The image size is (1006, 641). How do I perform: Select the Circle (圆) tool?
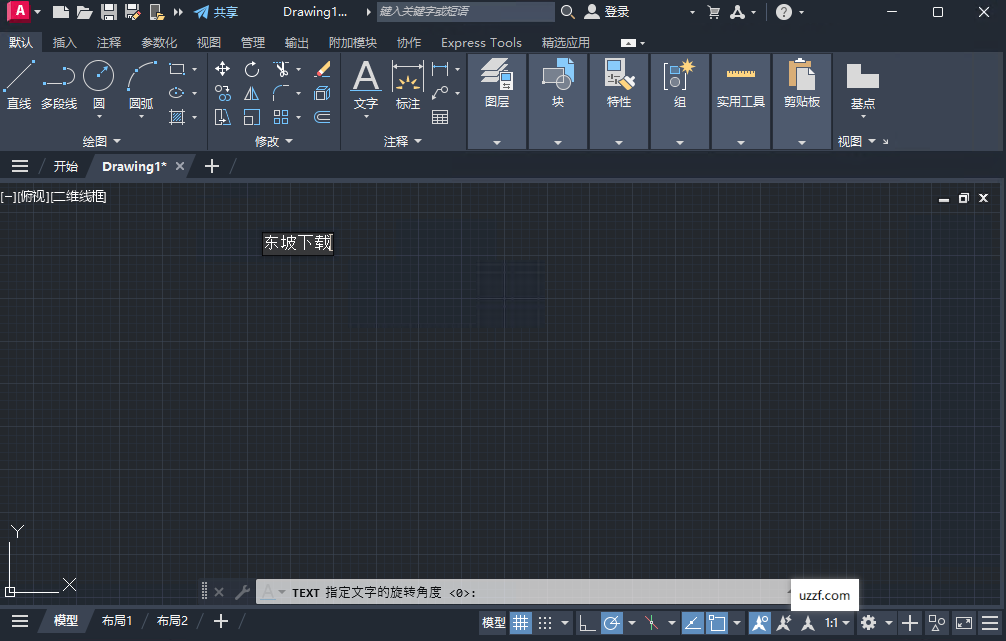tap(99, 88)
